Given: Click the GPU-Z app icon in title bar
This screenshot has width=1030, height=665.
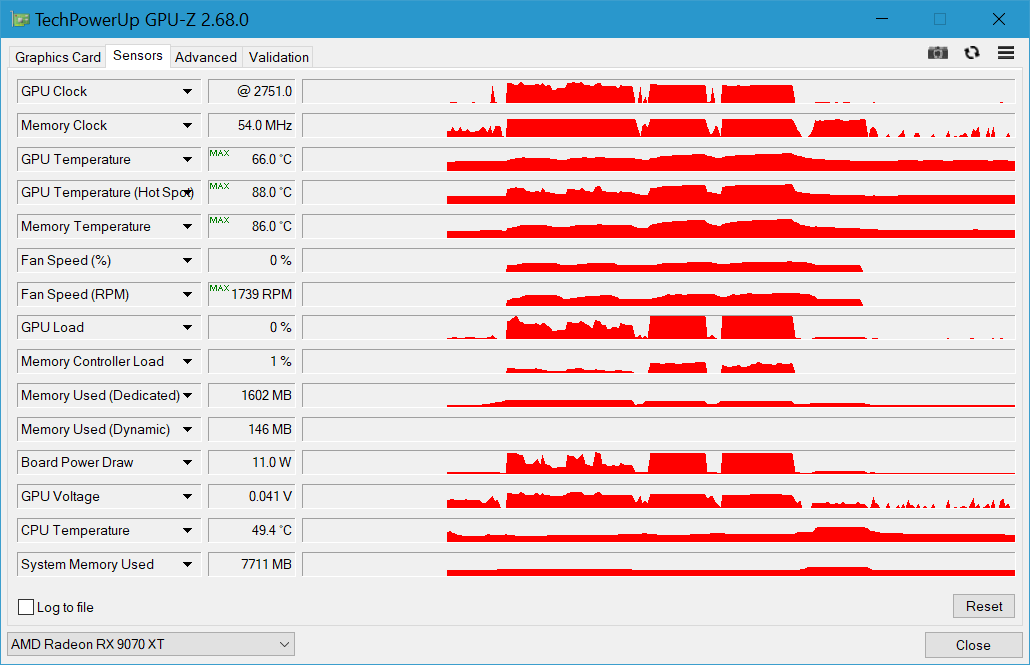Looking at the screenshot, I should [20, 19].
